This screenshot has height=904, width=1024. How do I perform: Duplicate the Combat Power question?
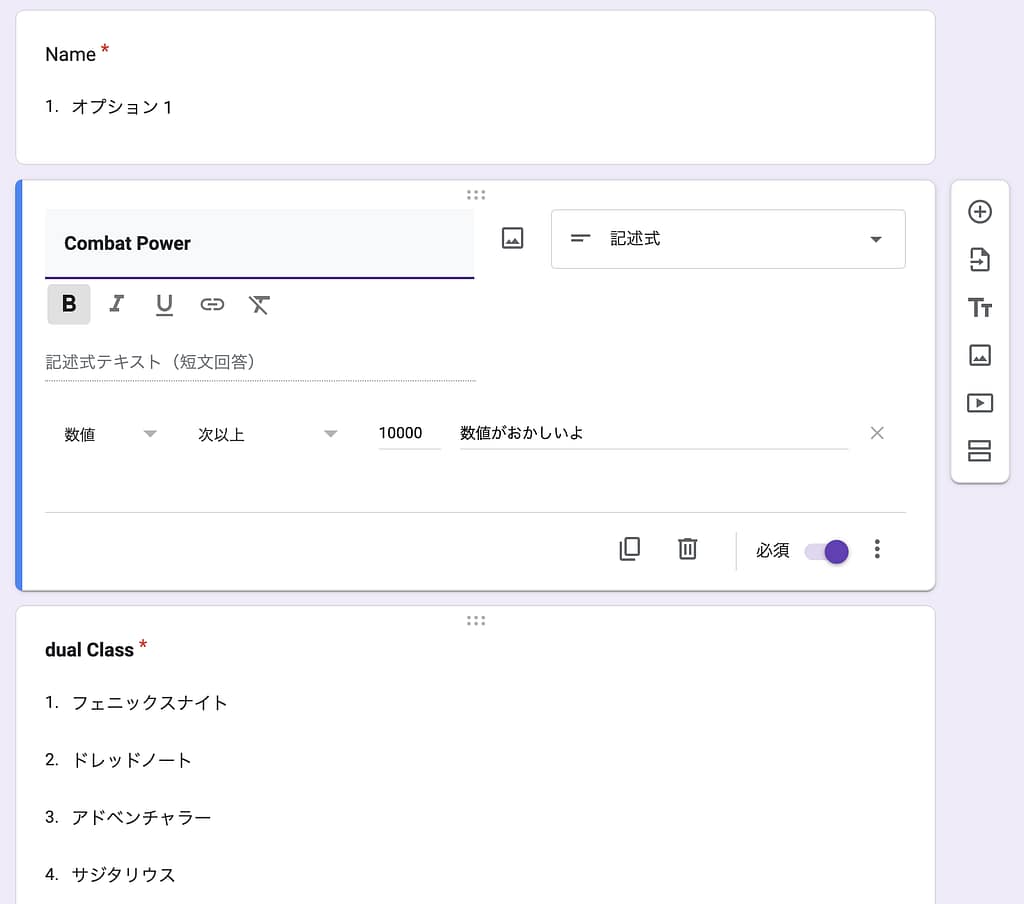tap(630, 549)
